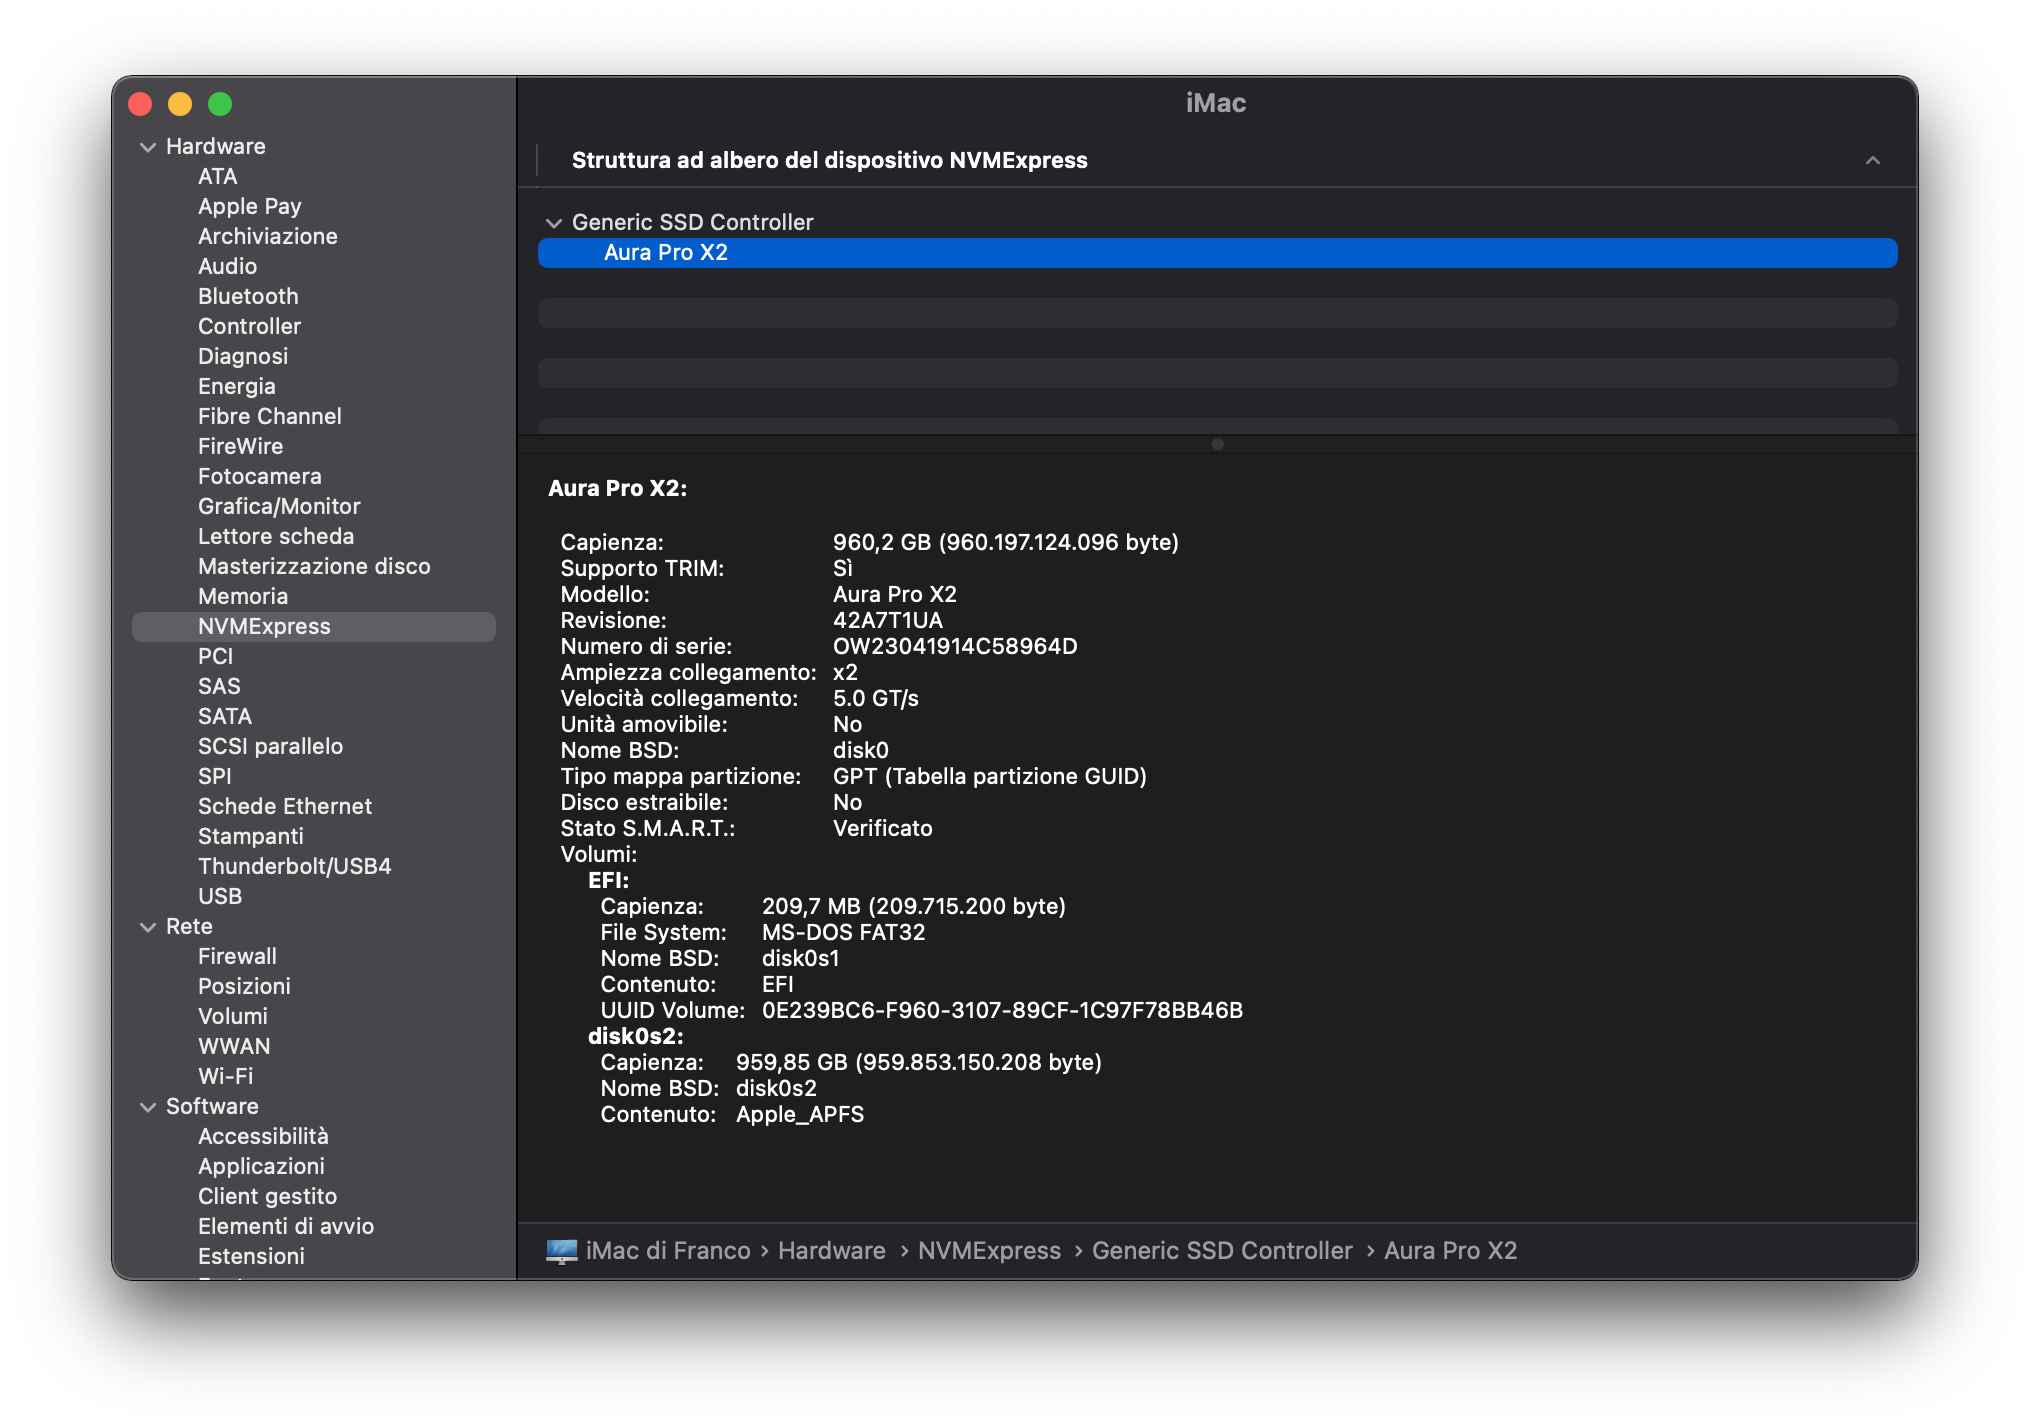Click the Apple_APFS content value
Viewport: 2030px width, 1428px height.
point(800,1114)
